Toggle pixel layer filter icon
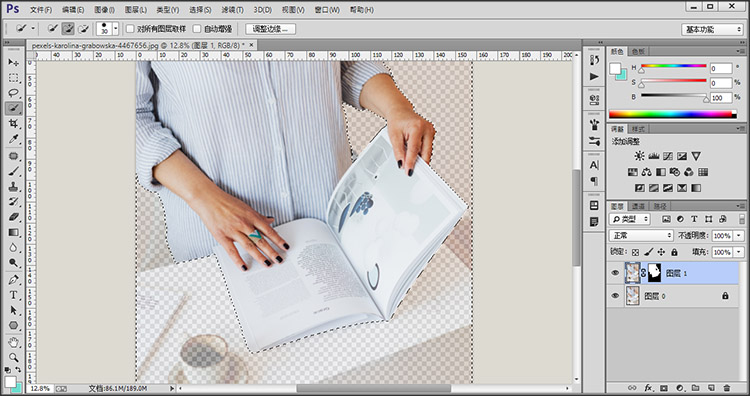Viewport: 750px width, 396px height. (x=666, y=219)
